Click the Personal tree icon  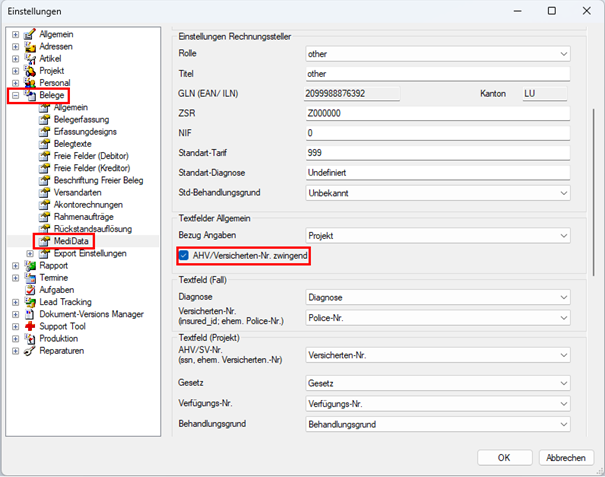[30, 83]
